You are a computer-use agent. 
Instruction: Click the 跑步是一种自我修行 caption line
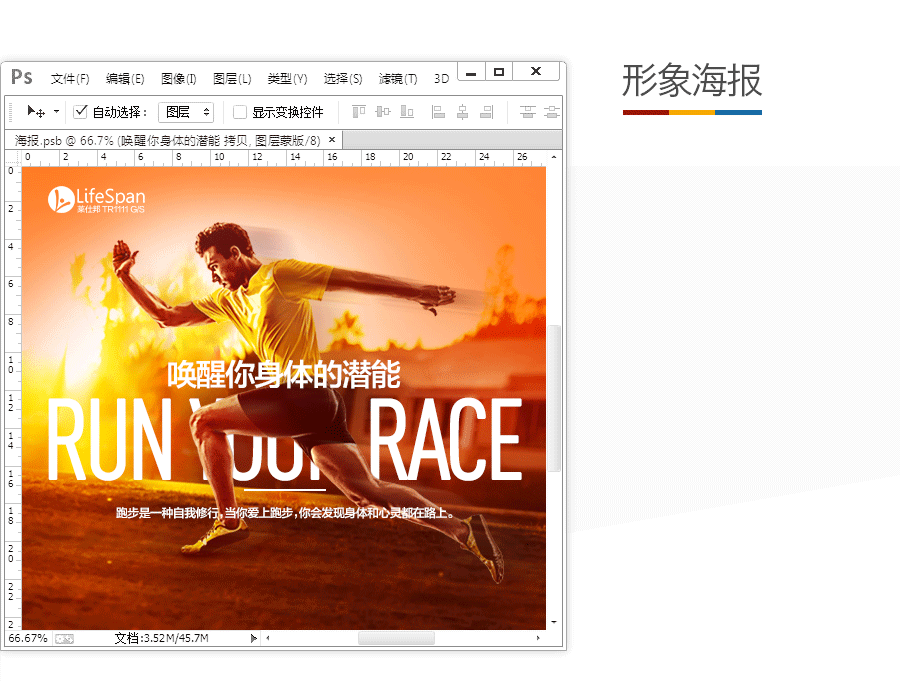[x=285, y=513]
